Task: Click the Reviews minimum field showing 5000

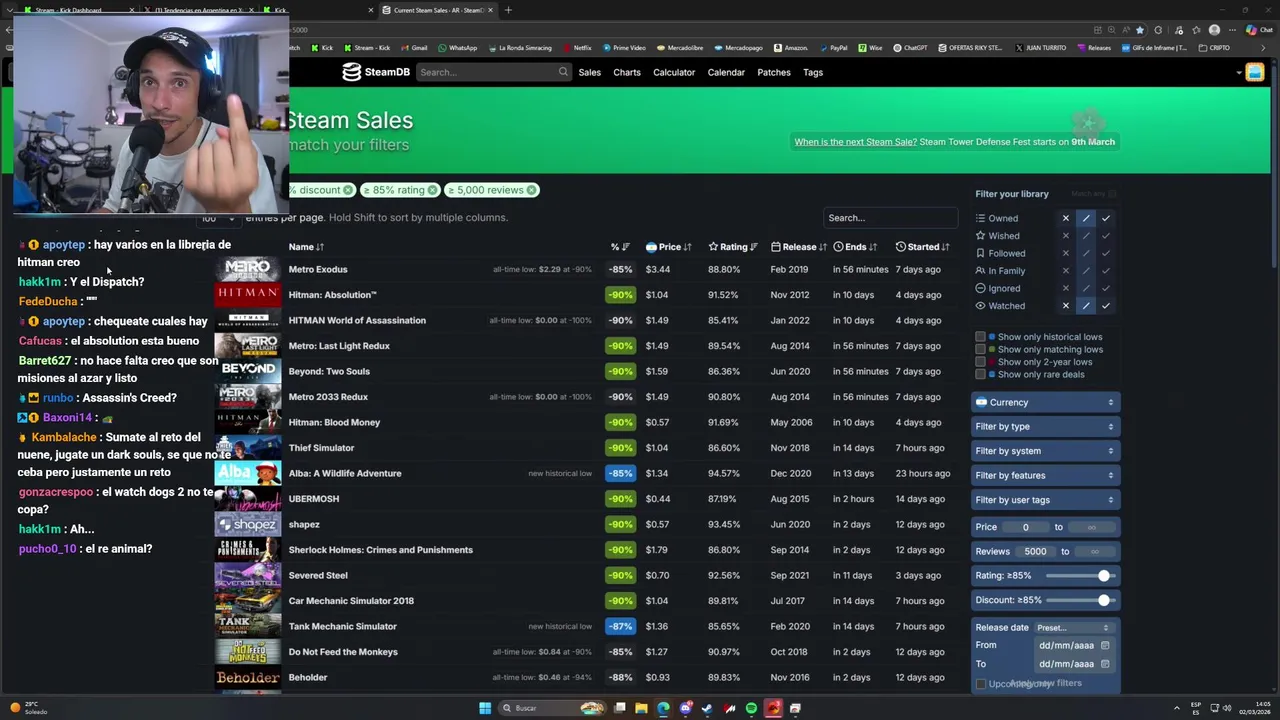Action: pos(1035,551)
